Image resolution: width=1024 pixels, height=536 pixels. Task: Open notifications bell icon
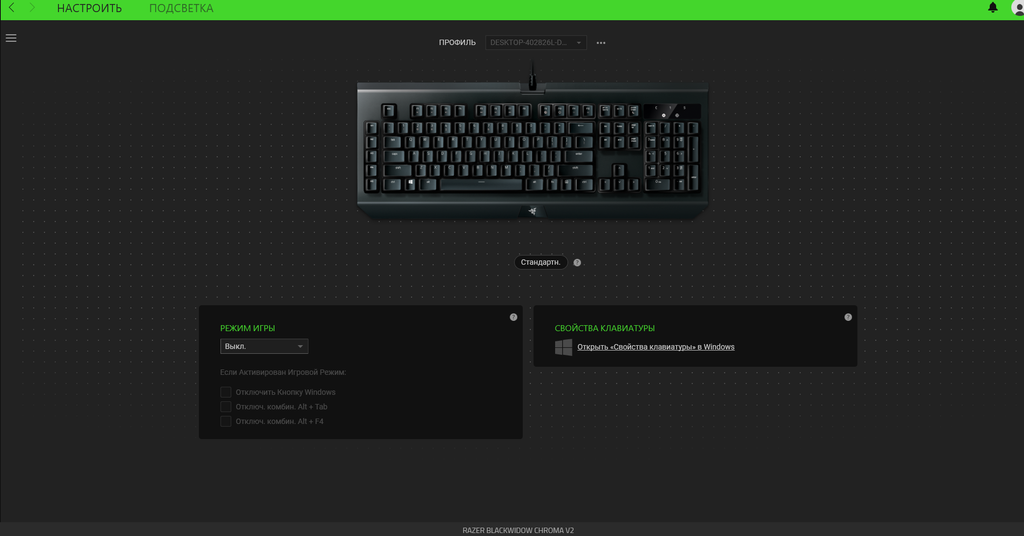[x=993, y=8]
